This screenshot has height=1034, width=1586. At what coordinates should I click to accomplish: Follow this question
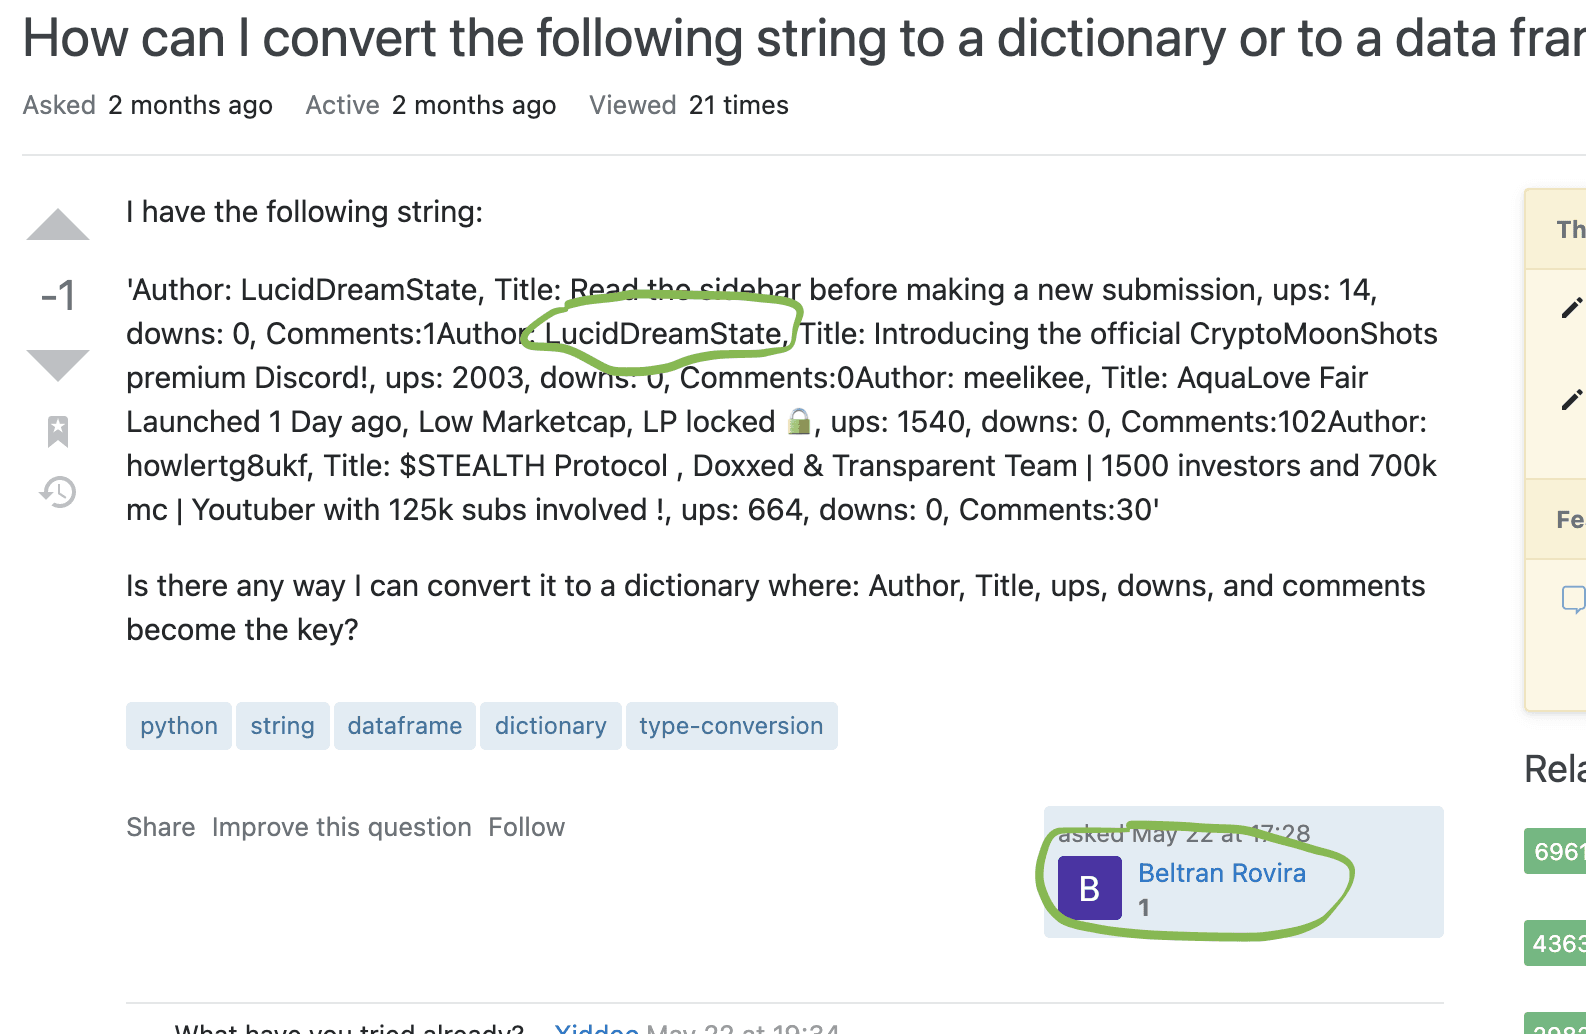[526, 827]
